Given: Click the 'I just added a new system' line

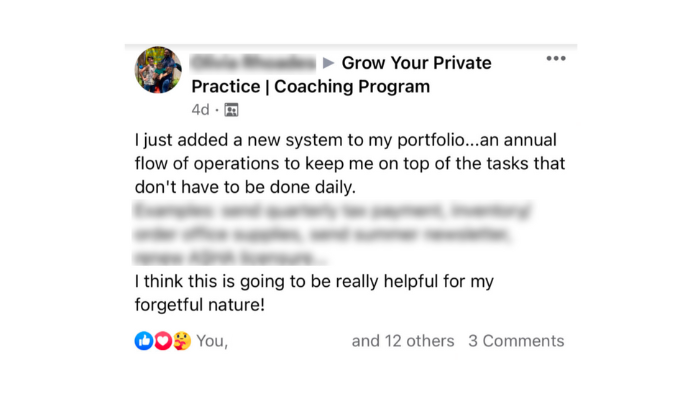Looking at the screenshot, I should (346, 140).
